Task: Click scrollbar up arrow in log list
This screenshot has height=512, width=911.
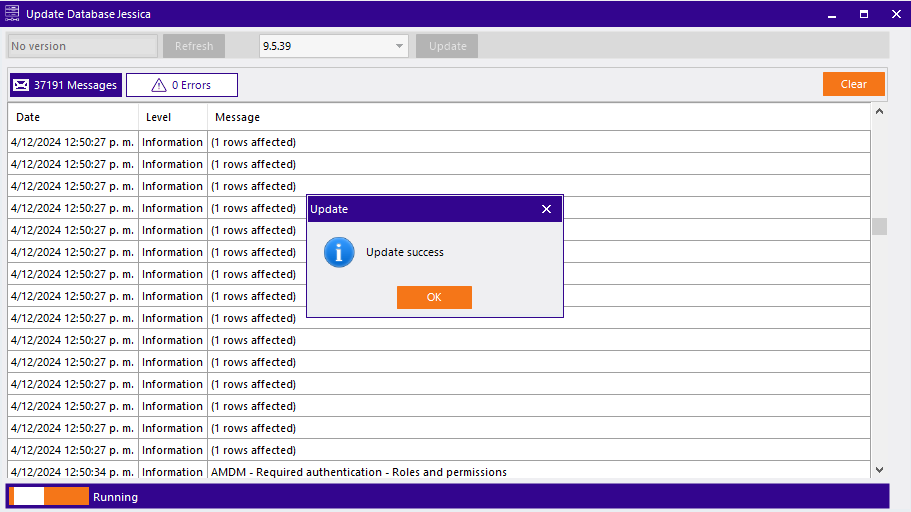Action: tap(879, 111)
